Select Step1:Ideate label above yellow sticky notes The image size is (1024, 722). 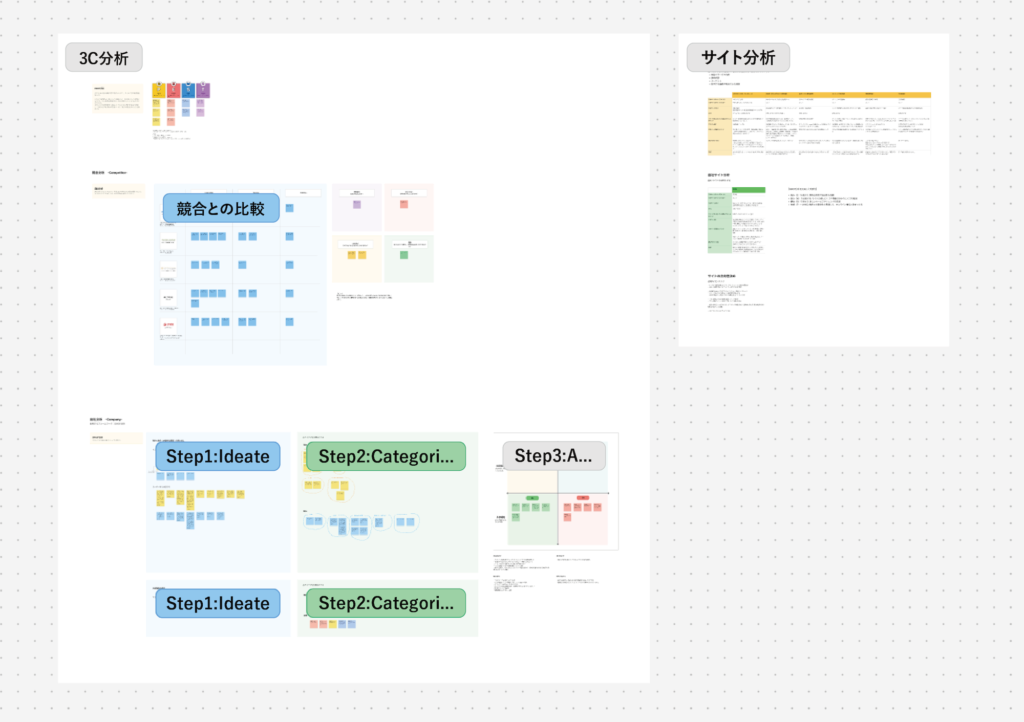point(217,456)
